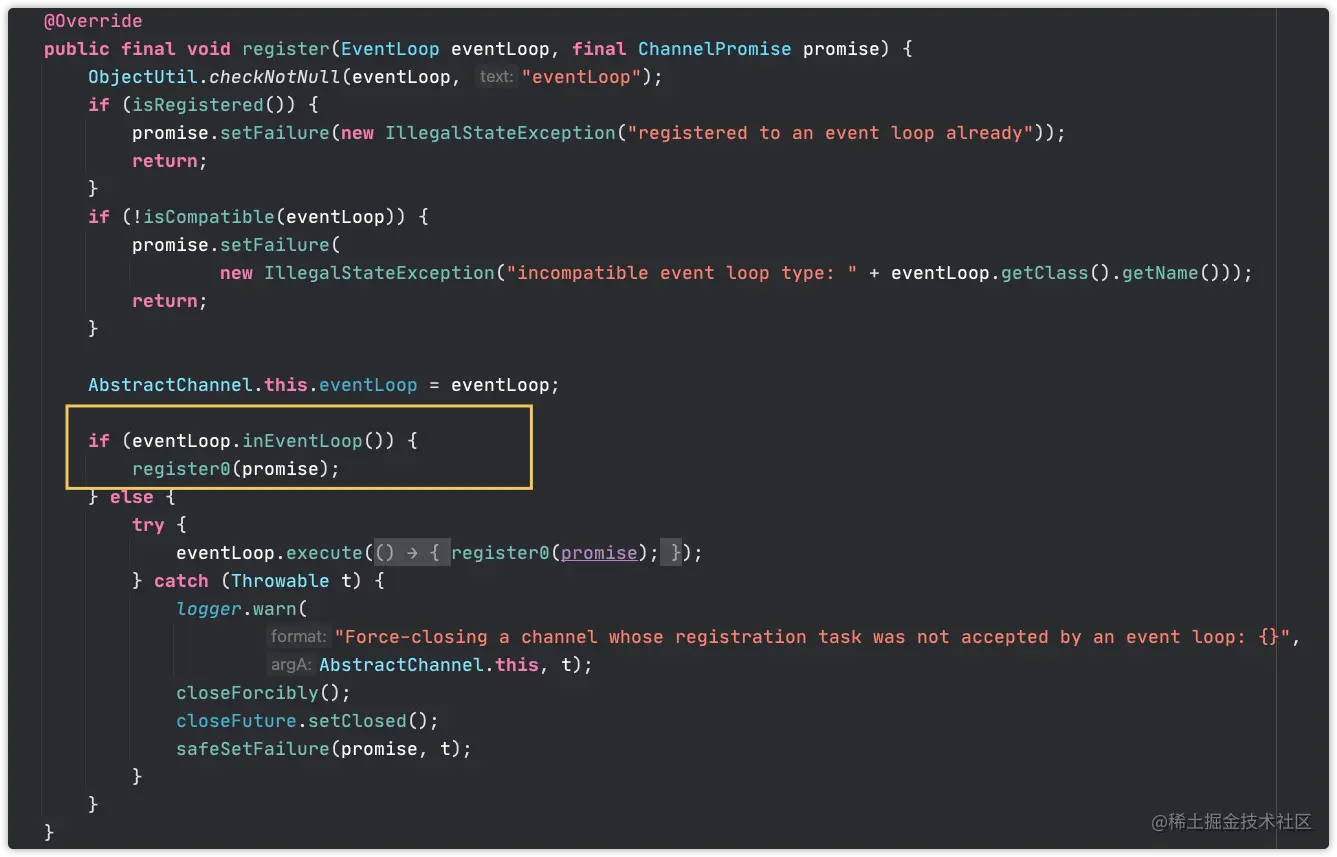Image resolution: width=1337 pixels, height=857 pixels.
Task: Click register0(promise) under the inEventLoop check
Action: click(x=236, y=469)
